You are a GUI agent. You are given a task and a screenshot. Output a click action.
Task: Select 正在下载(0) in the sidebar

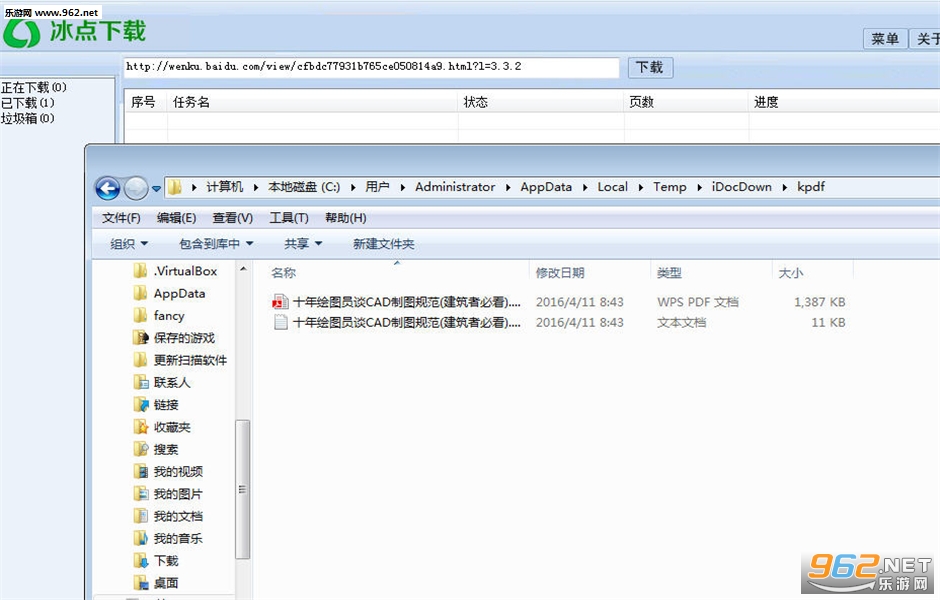coord(34,88)
